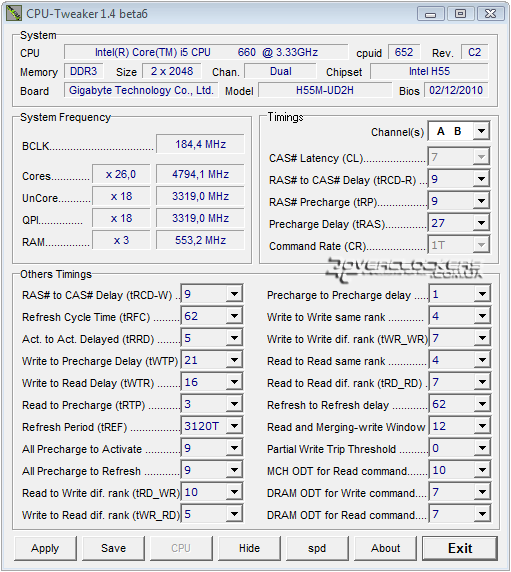511x572 pixels.
Task: Open DRAM ODT for Read command dropdown
Action: (x=482, y=514)
